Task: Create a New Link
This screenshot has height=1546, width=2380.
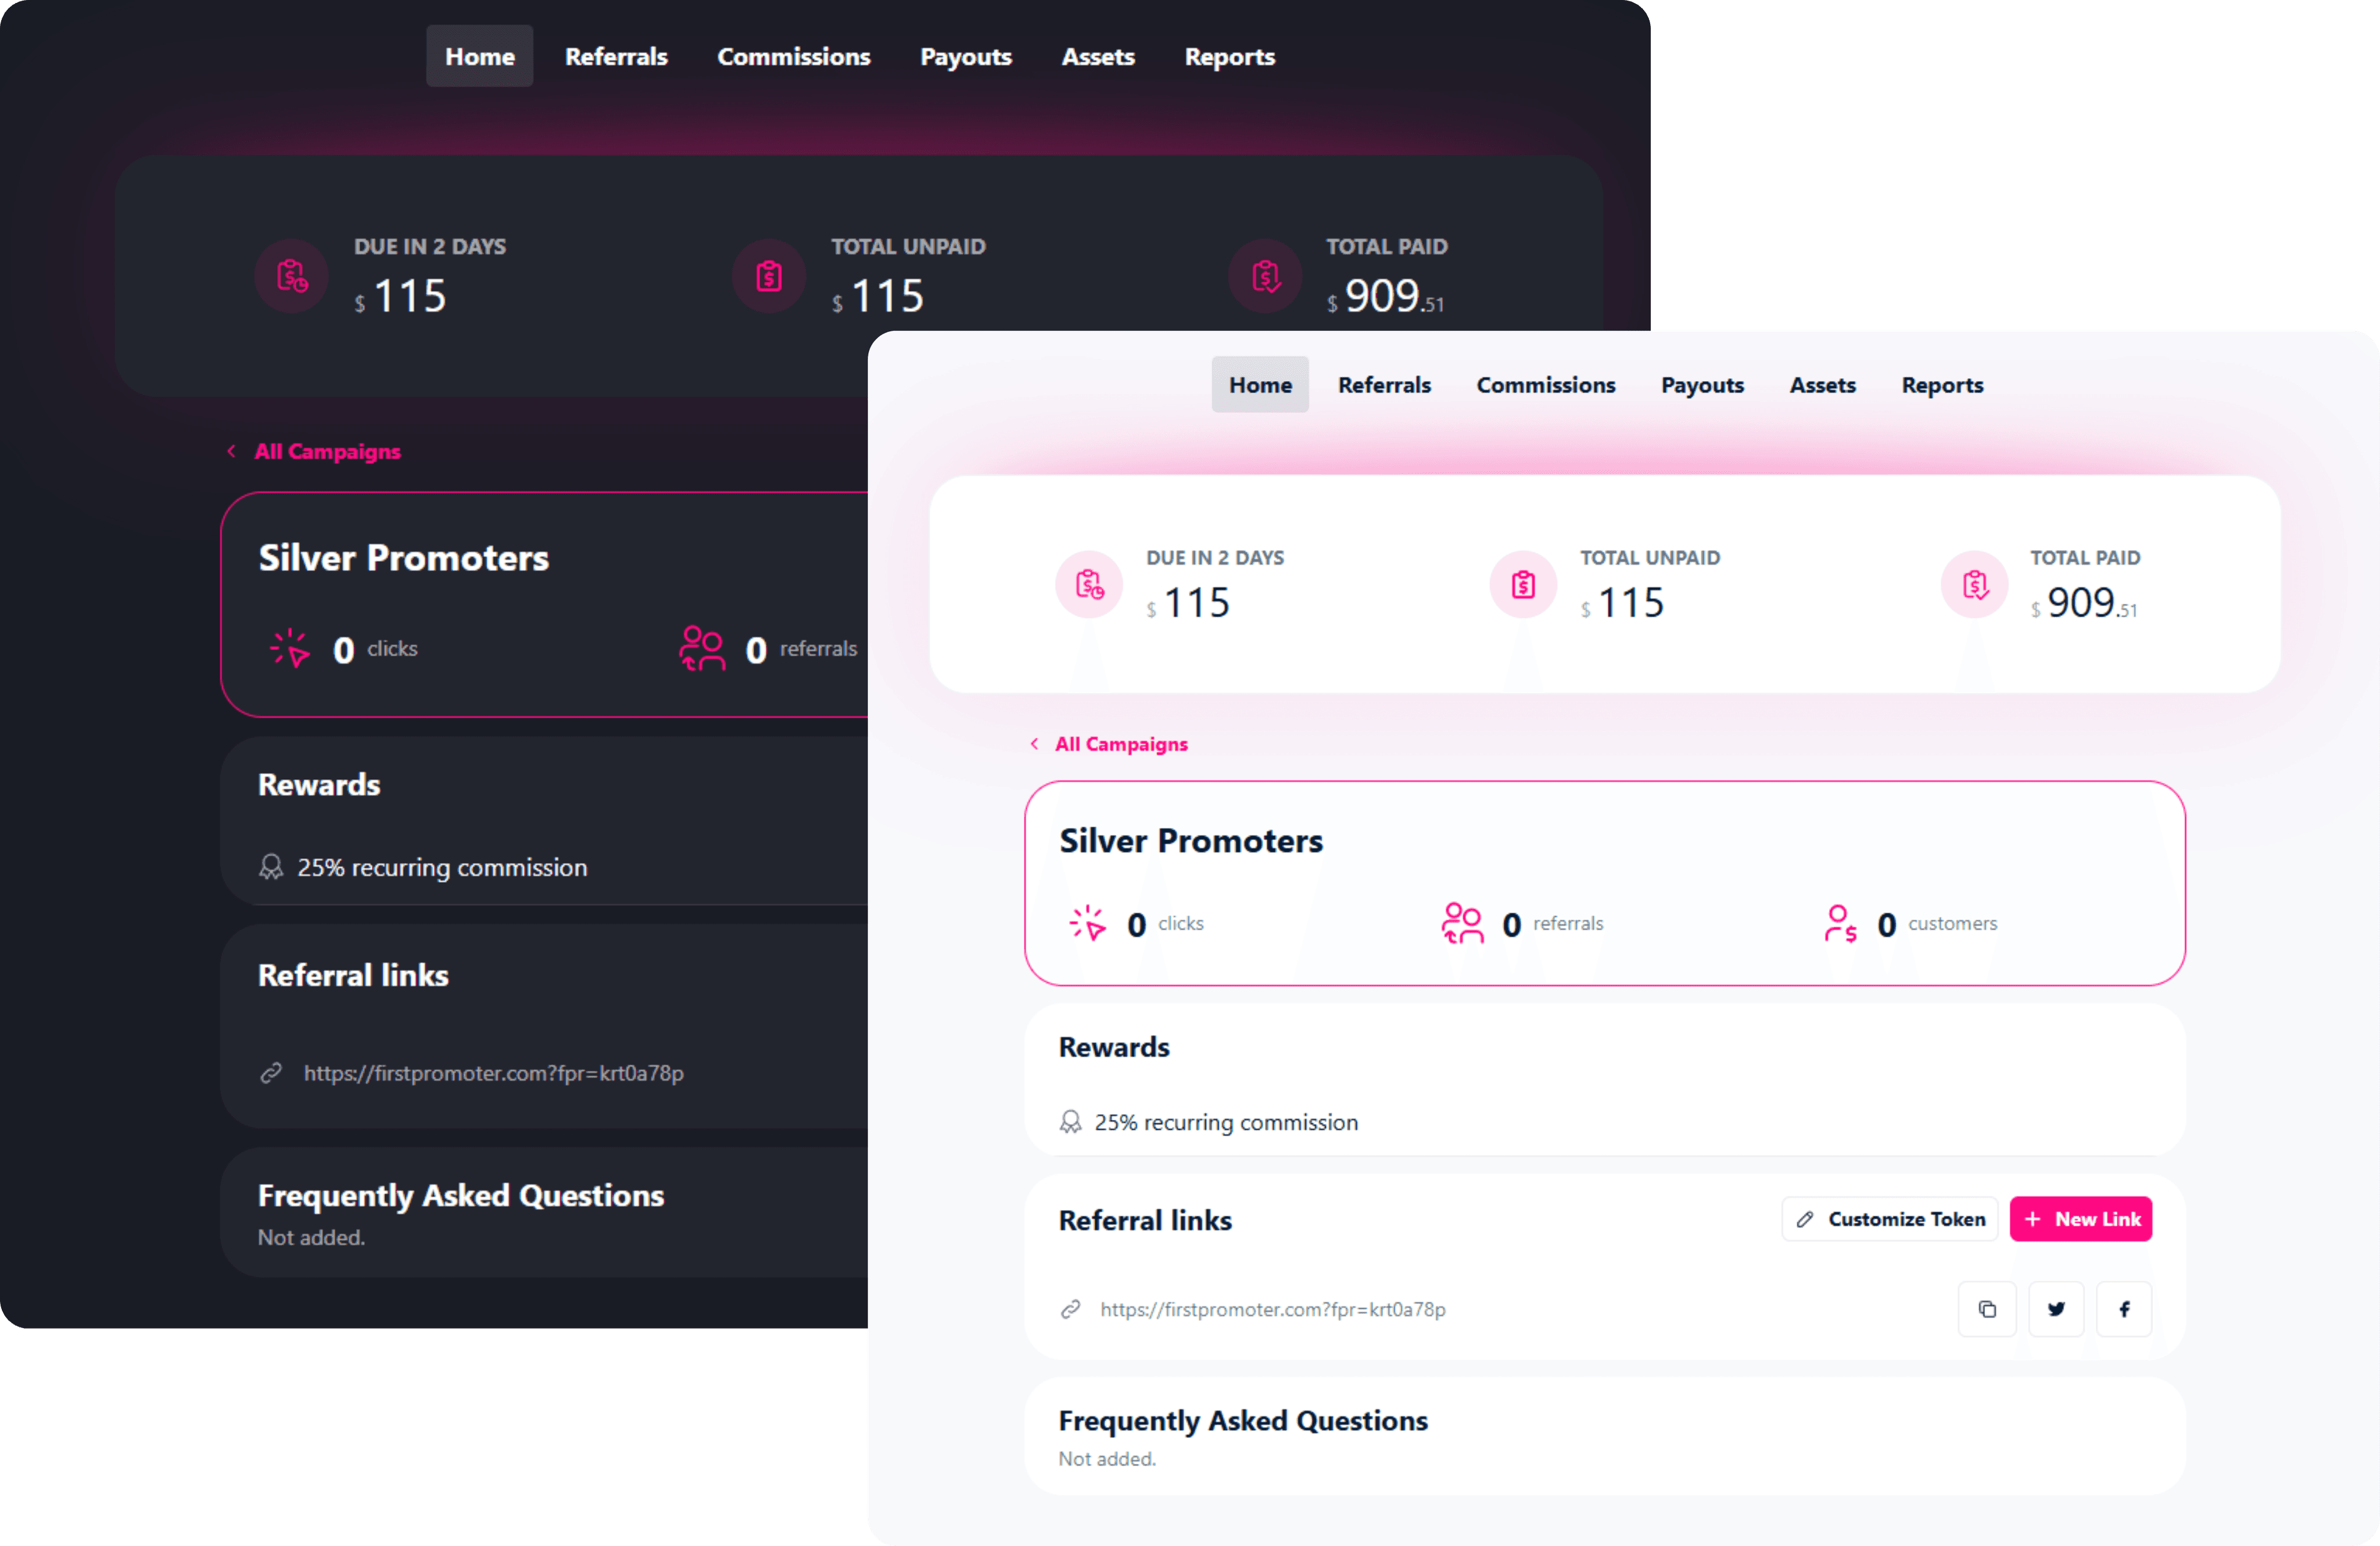Action: pos(2081,1218)
